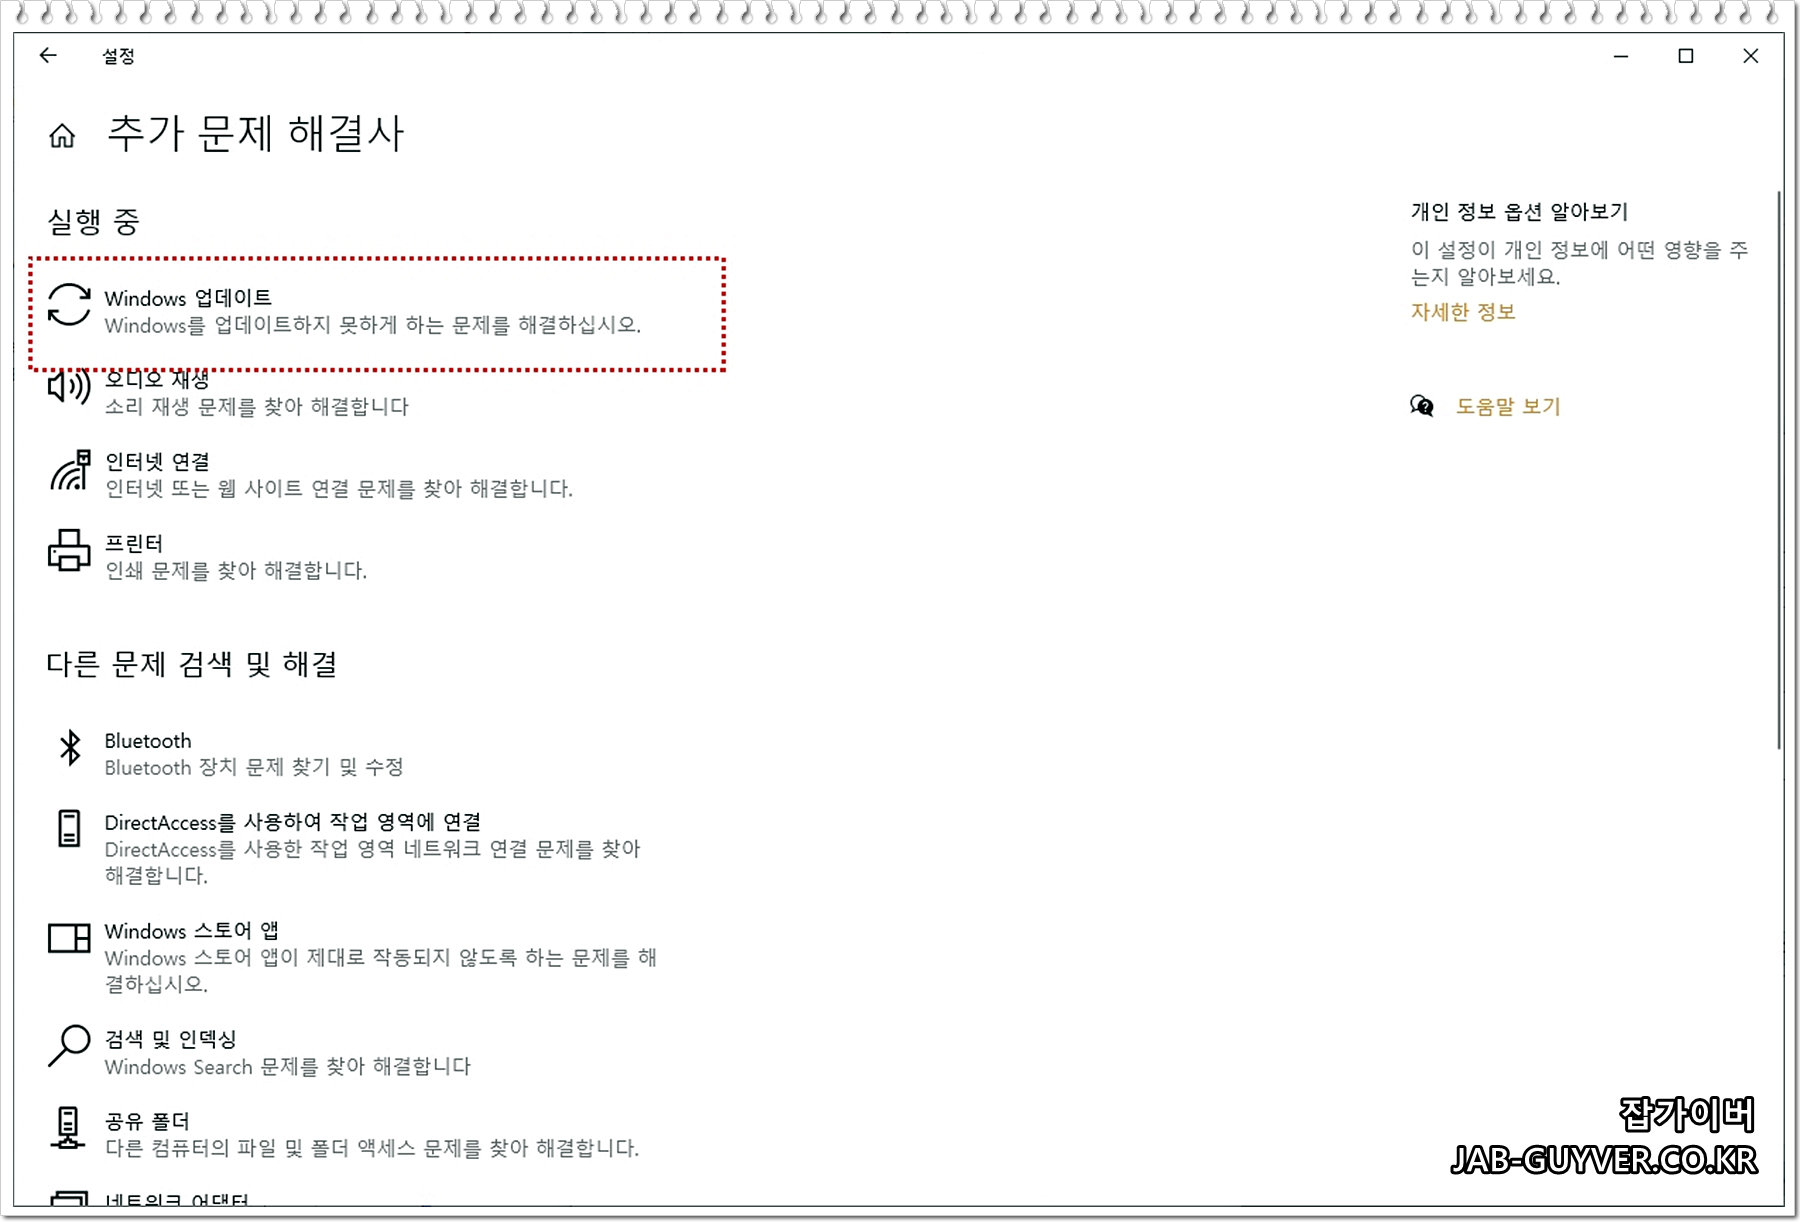The image size is (1800, 1222).
Task: Click the 다른 문제 검색 및 해결 heading
Action: [192, 664]
